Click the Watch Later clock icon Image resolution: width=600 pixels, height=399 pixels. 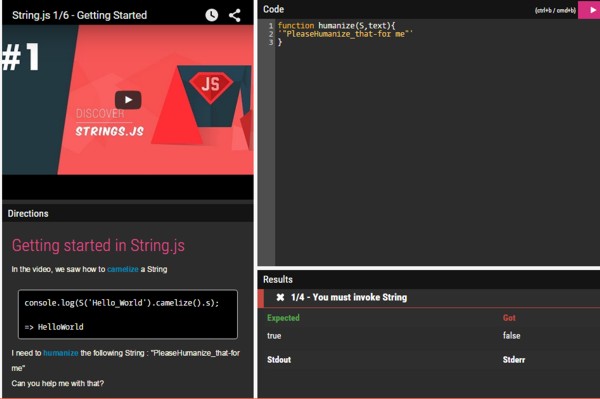pyautogui.click(x=212, y=15)
